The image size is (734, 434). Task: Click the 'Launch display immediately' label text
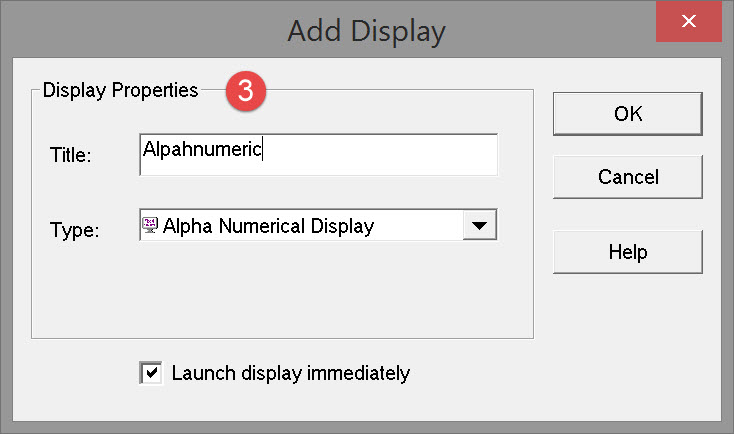click(290, 373)
